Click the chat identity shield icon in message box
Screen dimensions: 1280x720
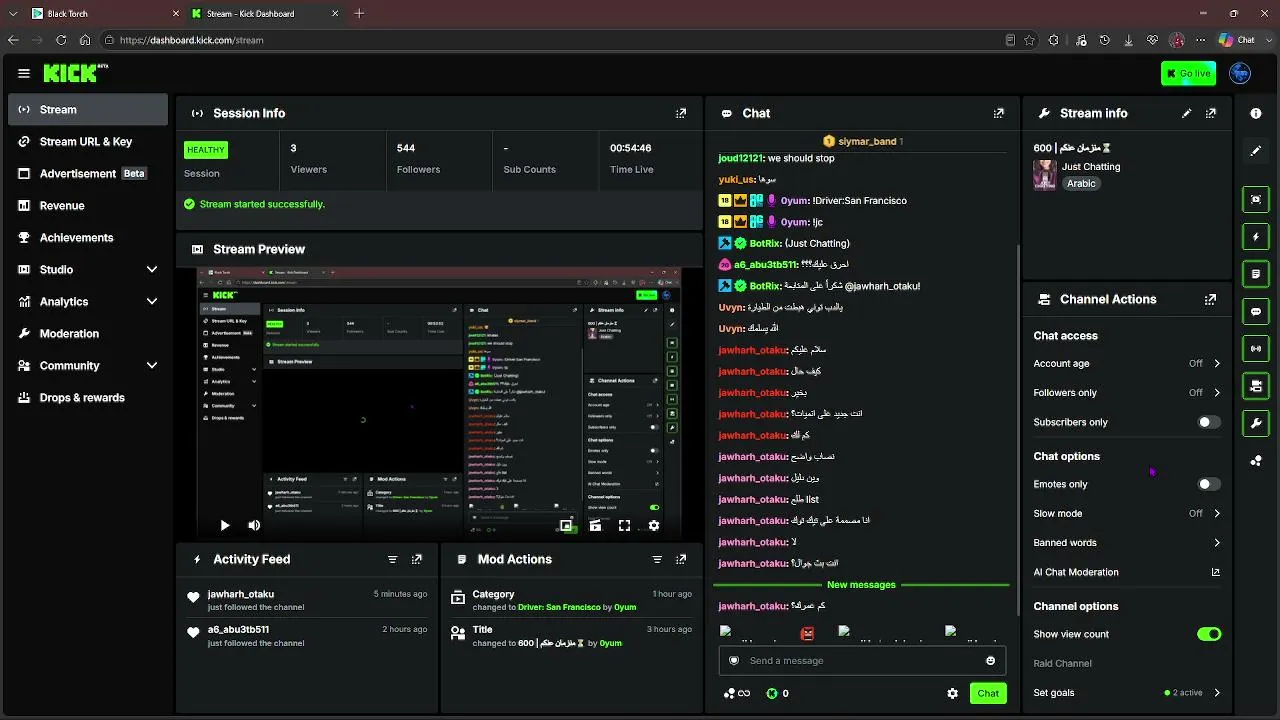click(x=734, y=660)
